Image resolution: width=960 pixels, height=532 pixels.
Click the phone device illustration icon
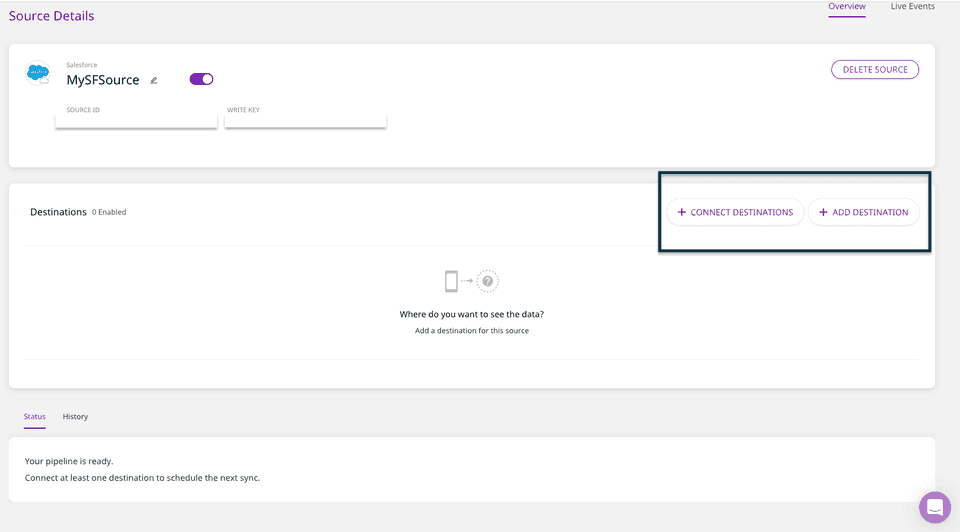451,282
